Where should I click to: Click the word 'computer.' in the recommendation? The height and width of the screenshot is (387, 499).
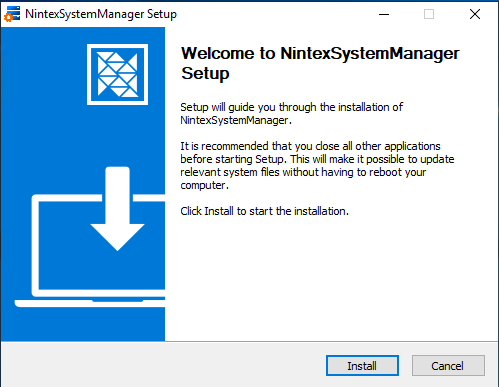click(204, 185)
